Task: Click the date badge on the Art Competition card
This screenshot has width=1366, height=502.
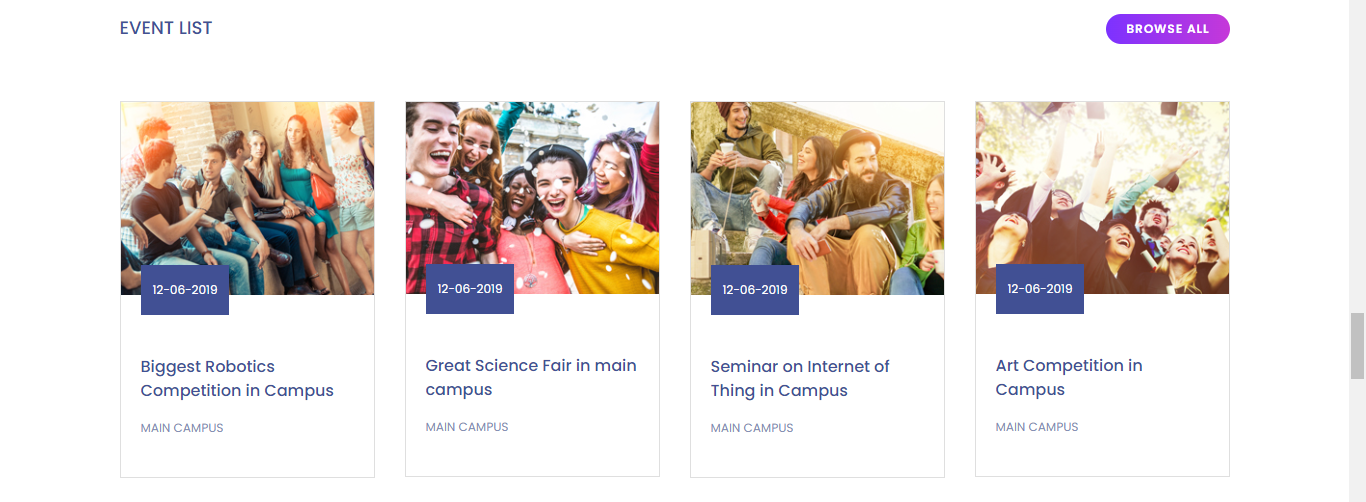Action: 1040,289
